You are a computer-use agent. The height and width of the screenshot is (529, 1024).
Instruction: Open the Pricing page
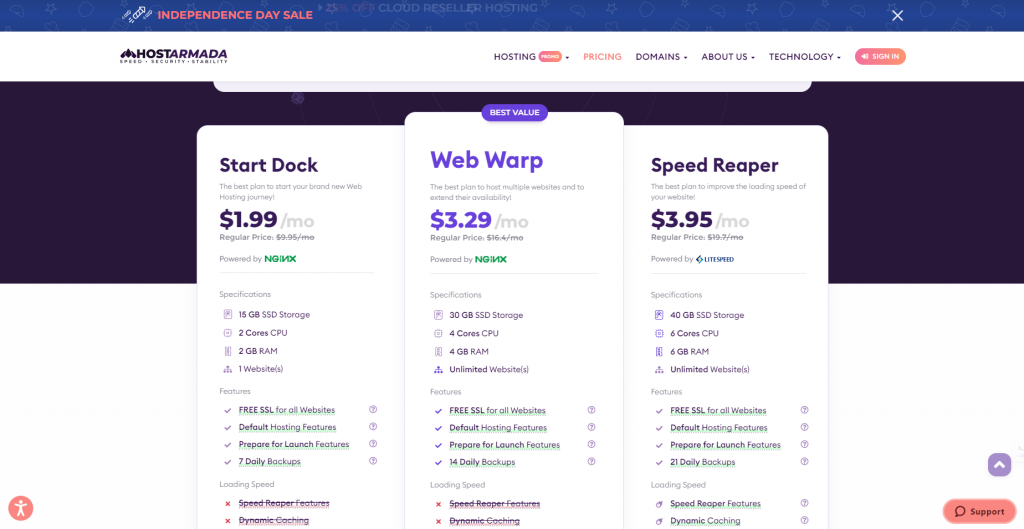(x=602, y=57)
